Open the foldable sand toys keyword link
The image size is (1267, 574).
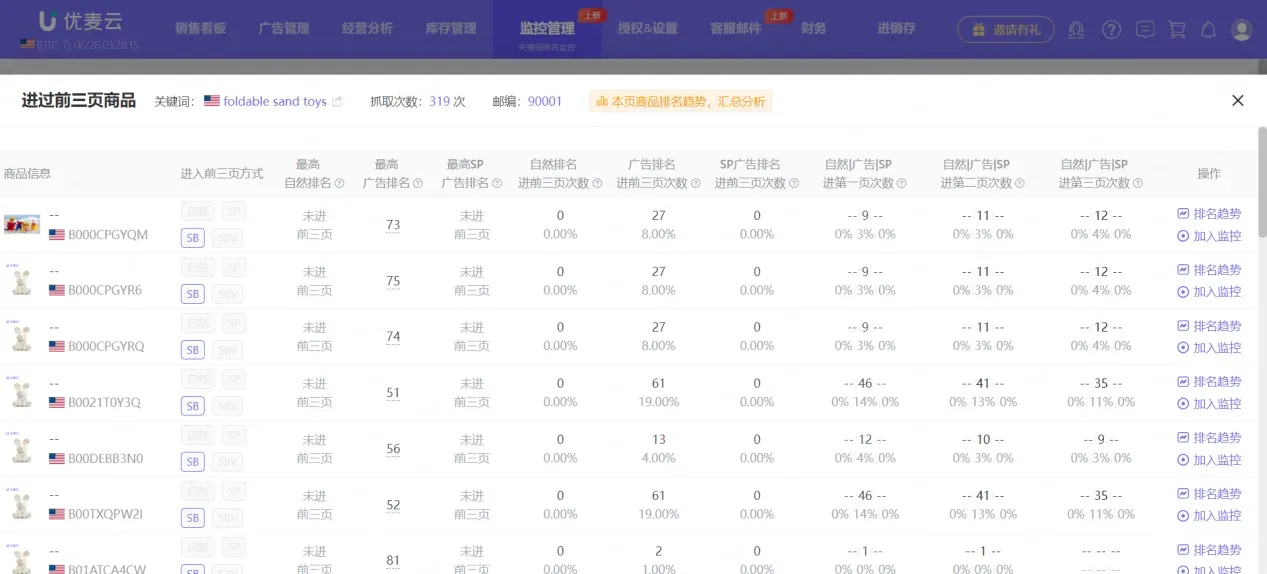tap(274, 101)
